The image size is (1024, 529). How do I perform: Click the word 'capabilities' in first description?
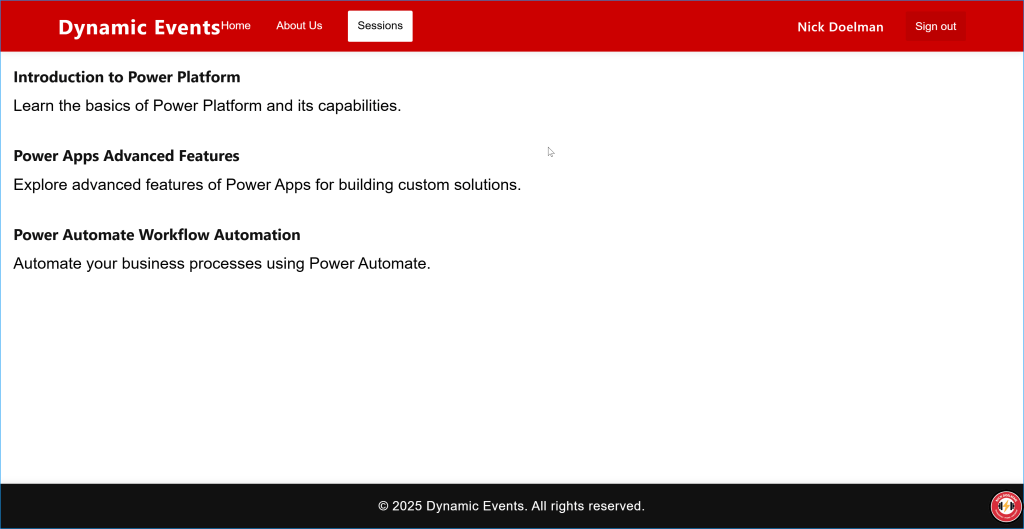click(x=357, y=106)
